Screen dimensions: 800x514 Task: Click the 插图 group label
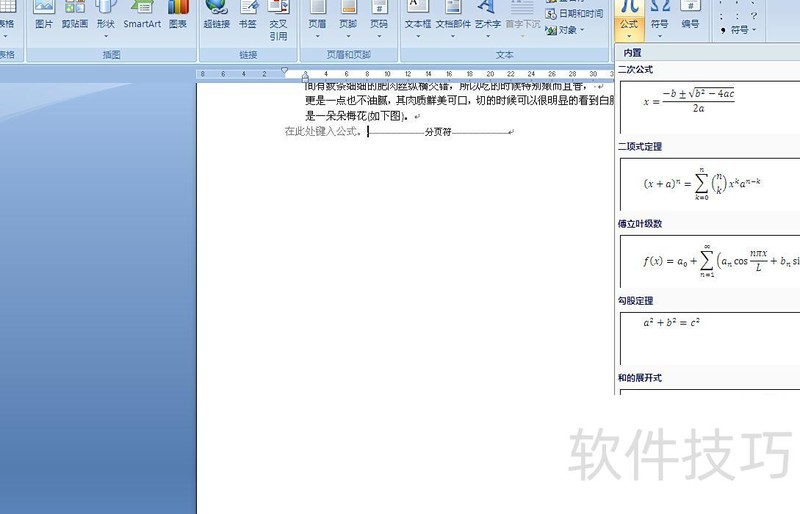tap(111, 55)
